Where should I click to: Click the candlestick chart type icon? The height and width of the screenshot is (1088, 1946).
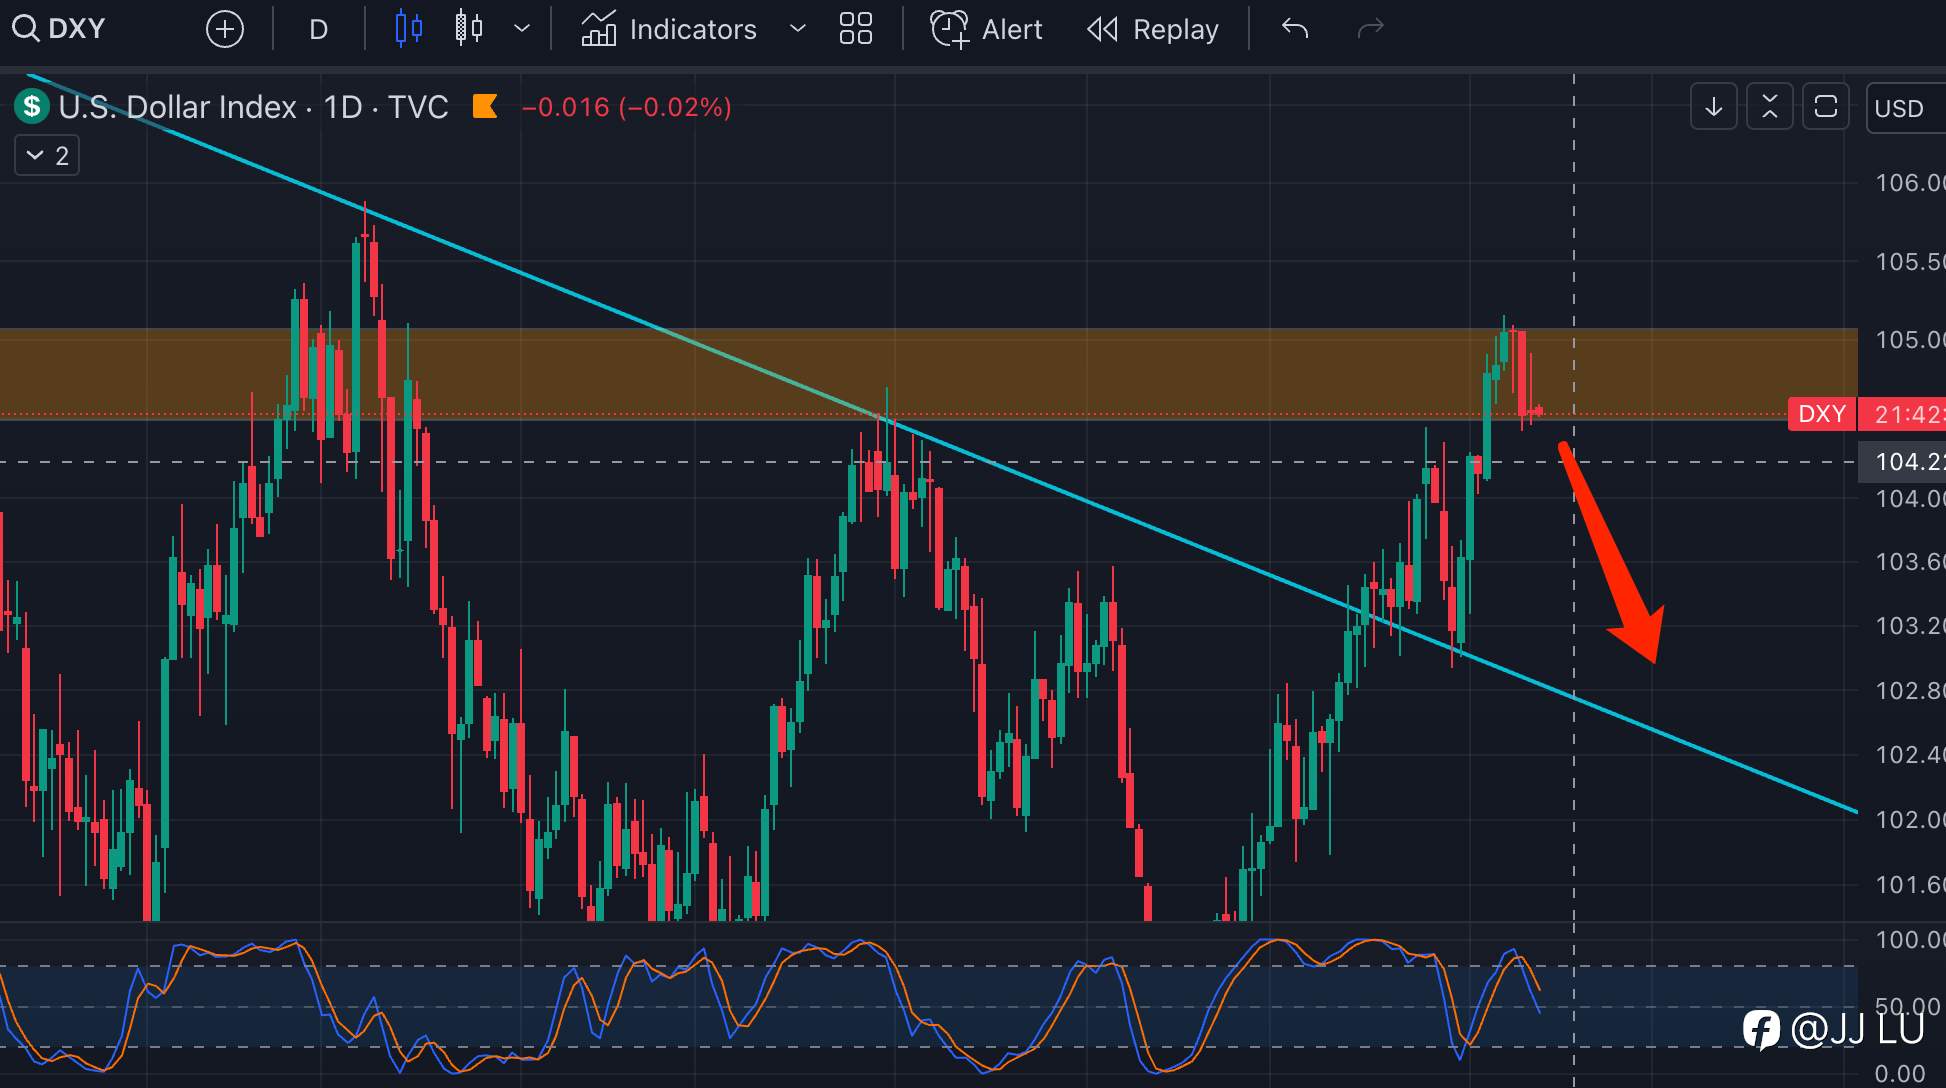click(408, 28)
